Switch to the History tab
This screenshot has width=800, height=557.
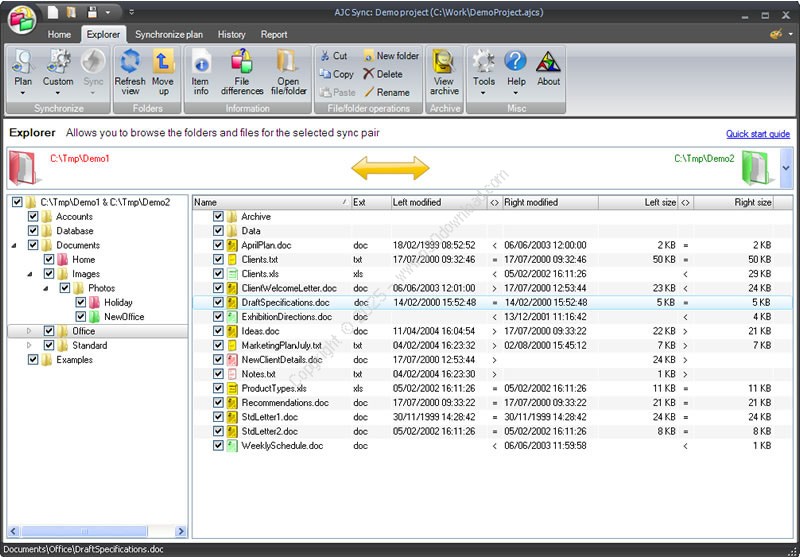(x=231, y=34)
